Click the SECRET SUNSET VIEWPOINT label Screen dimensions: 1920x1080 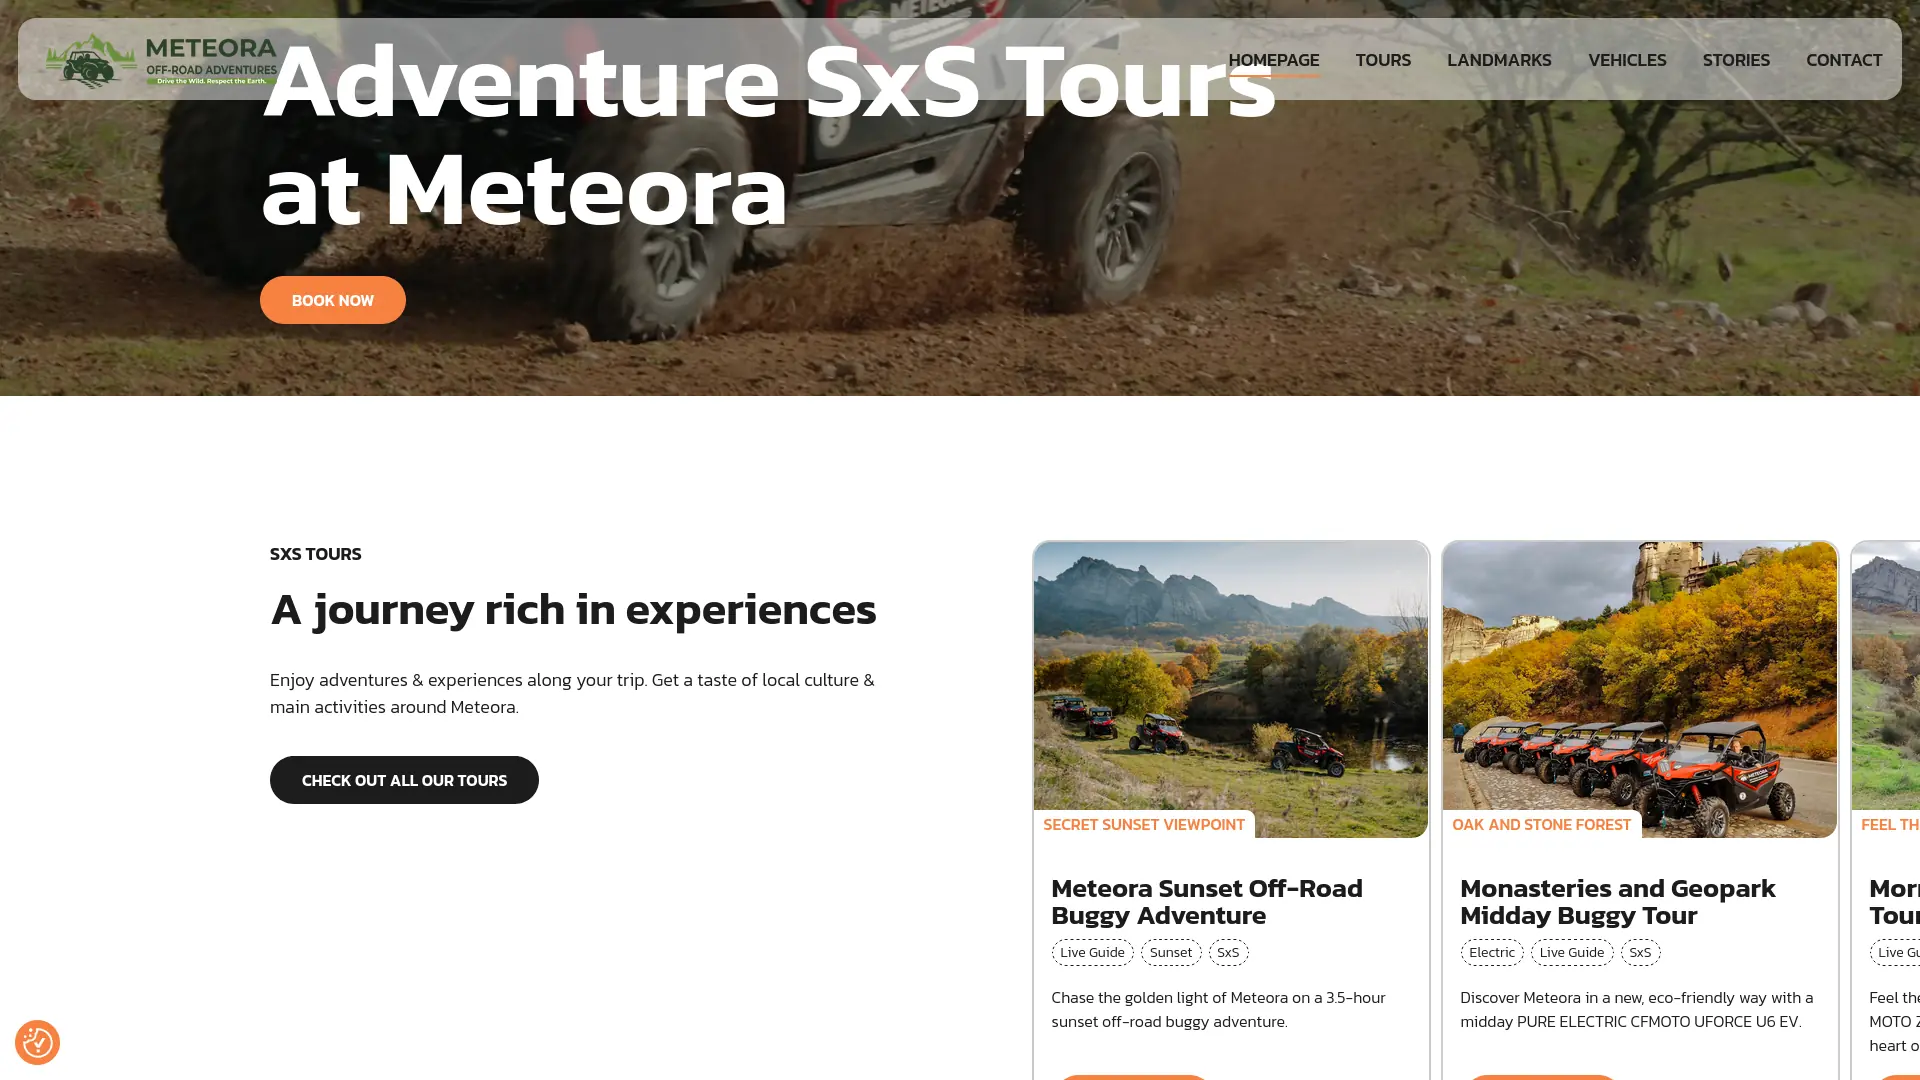pos(1144,824)
